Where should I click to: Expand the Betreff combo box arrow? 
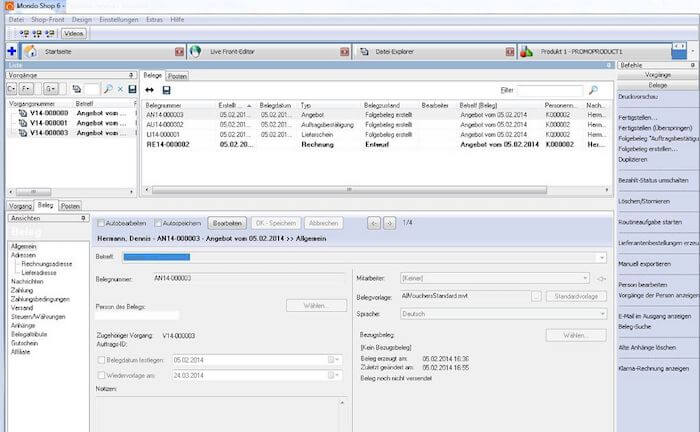pos(602,258)
